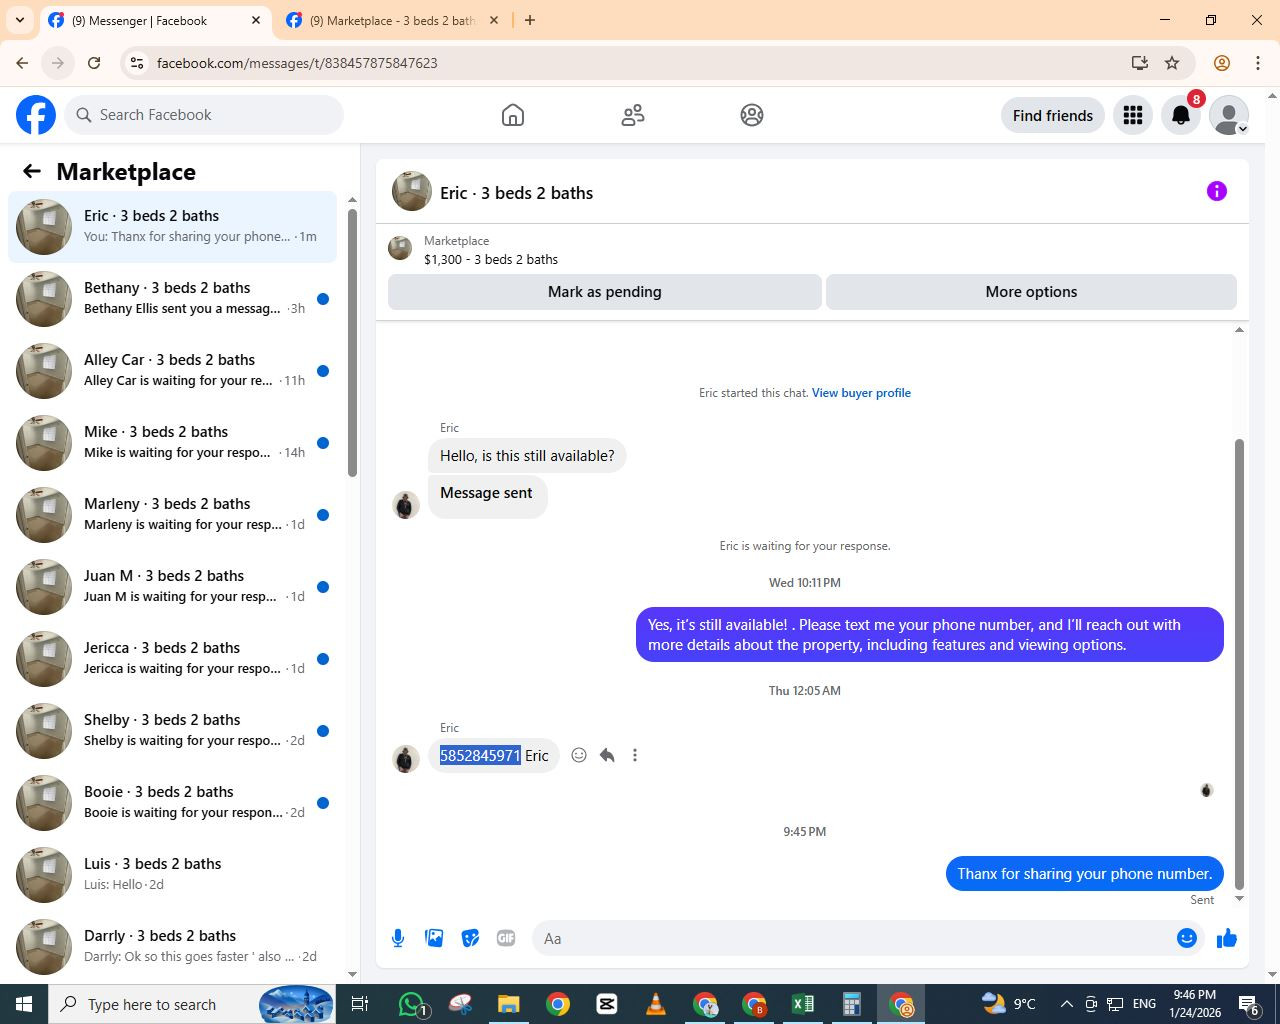
Task: Bookmark this page with star icon
Action: 1172,63
